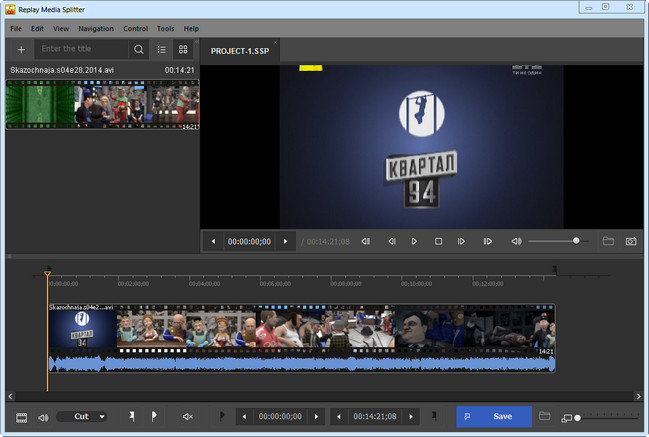The width and height of the screenshot is (649, 437).
Task: Add a media file with the plus icon
Action: pyautogui.click(x=21, y=50)
